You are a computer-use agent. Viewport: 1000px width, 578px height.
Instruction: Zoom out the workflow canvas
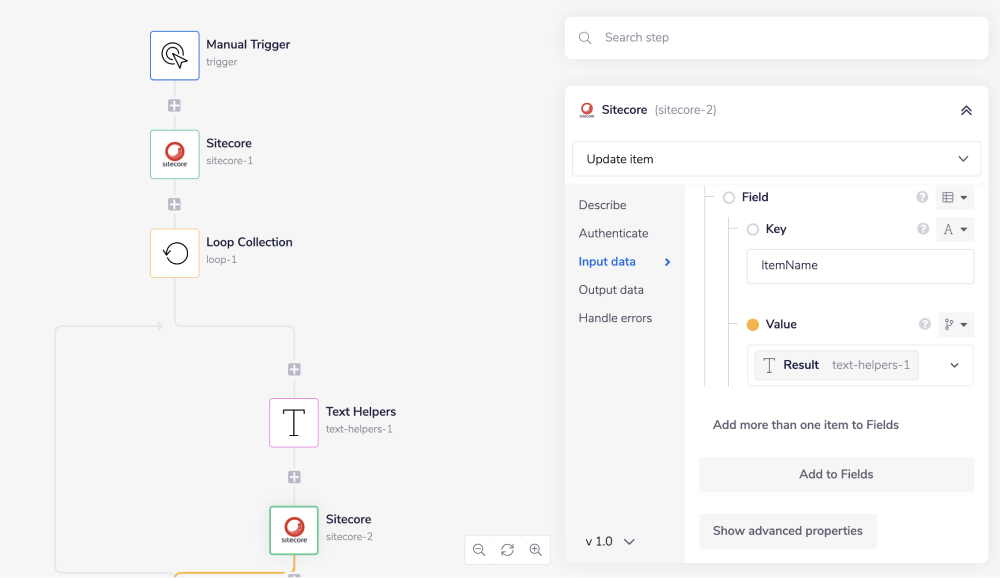[479, 550]
